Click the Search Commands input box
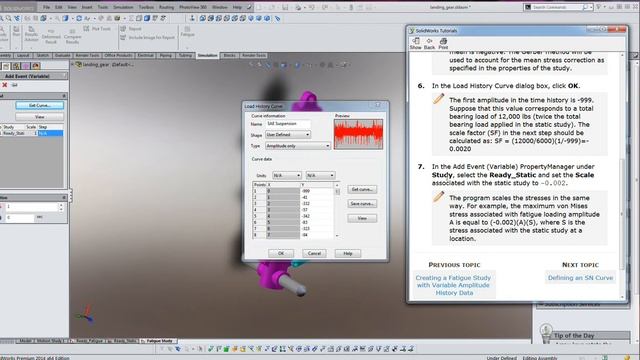The image size is (640, 360). 557,7
